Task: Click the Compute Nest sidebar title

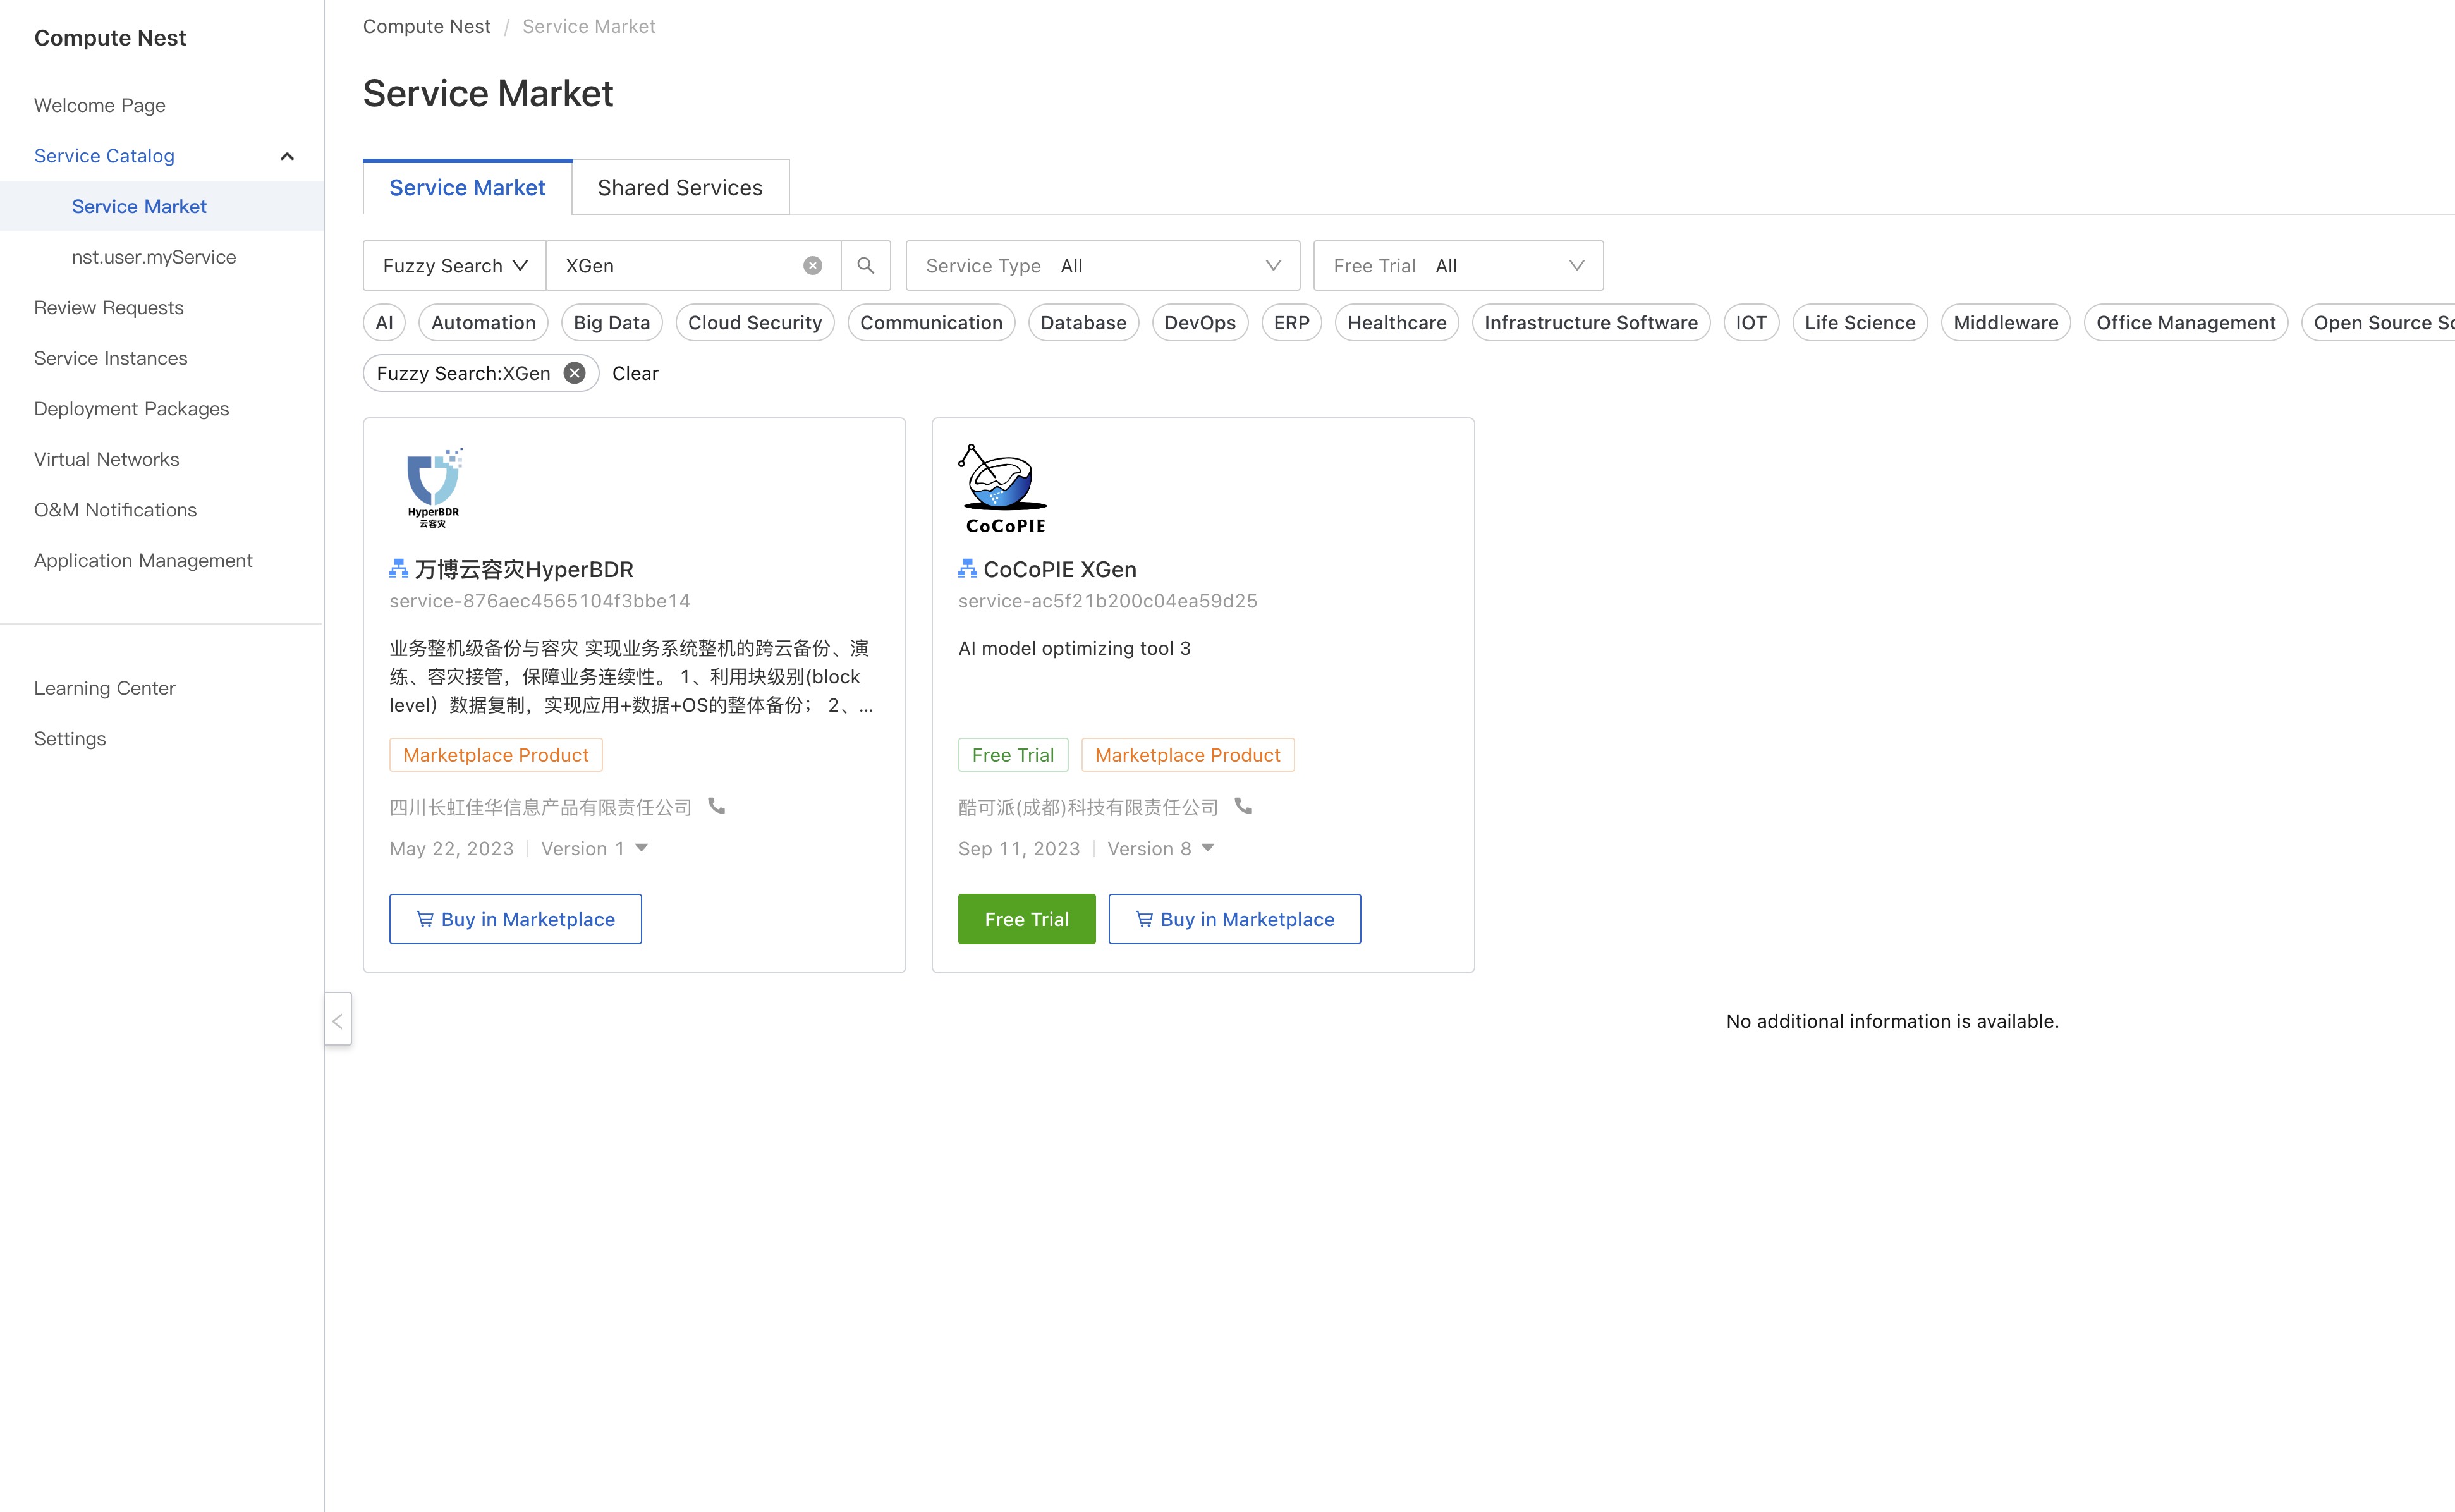Action: pos(110,38)
